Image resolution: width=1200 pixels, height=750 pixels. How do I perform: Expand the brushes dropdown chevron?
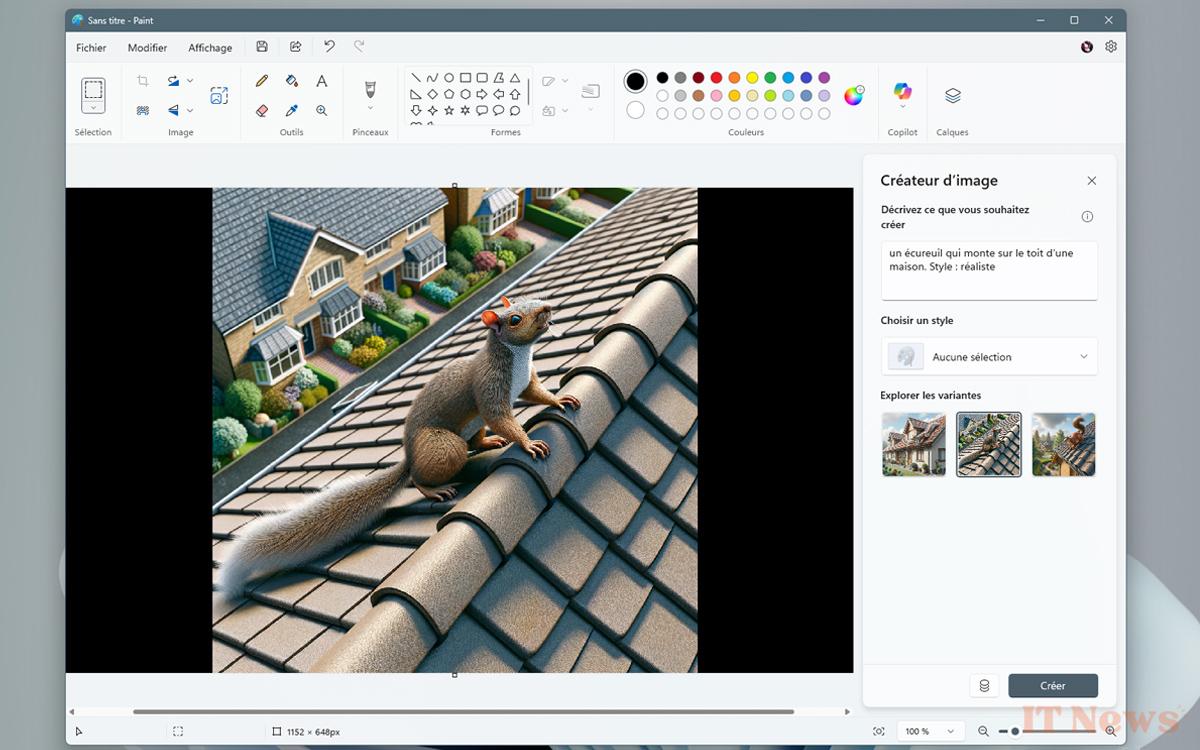tap(370, 108)
